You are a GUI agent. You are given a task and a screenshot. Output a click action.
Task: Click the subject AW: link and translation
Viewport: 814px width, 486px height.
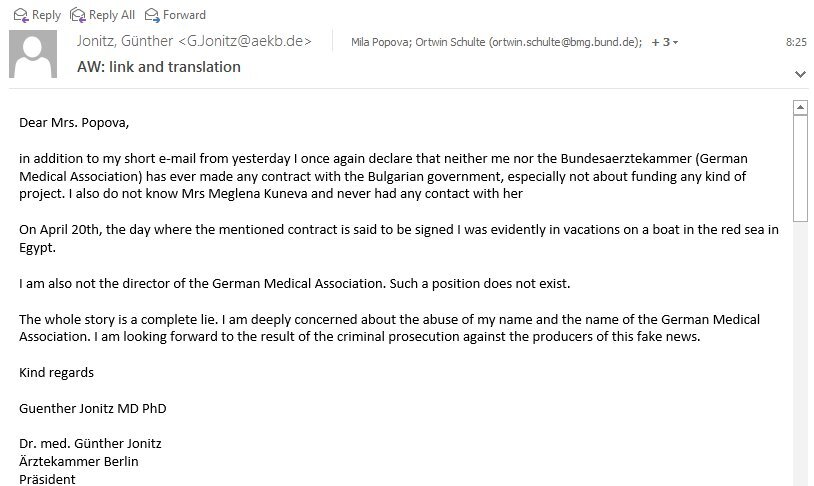click(159, 67)
